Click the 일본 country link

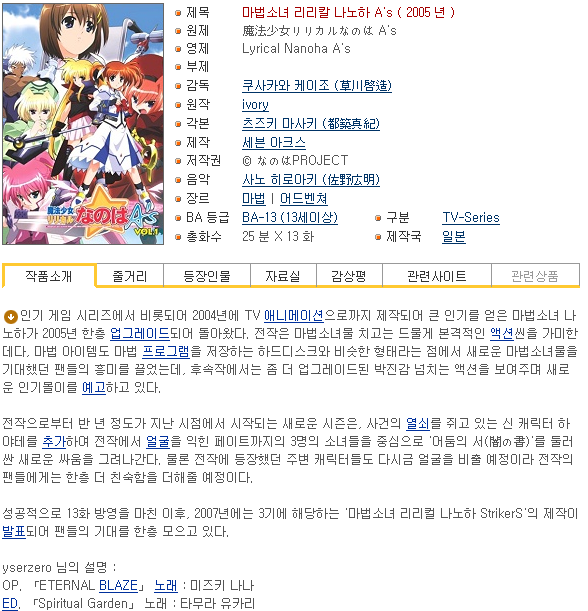pos(454,236)
